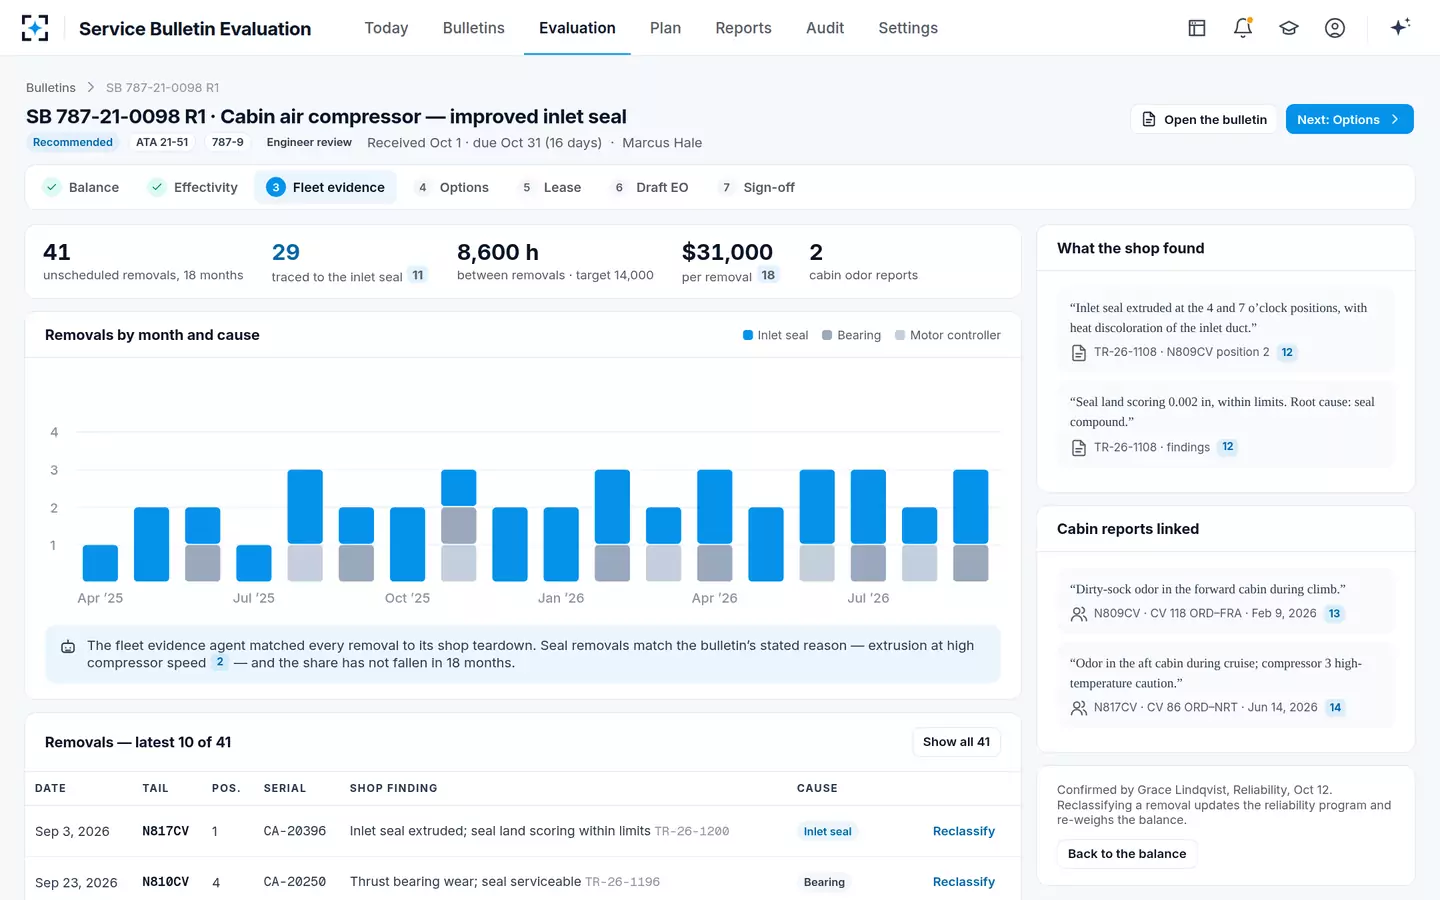1440x900 pixels.
Task: Reclassify the Sep 3, 2026 removal
Action: (x=964, y=831)
